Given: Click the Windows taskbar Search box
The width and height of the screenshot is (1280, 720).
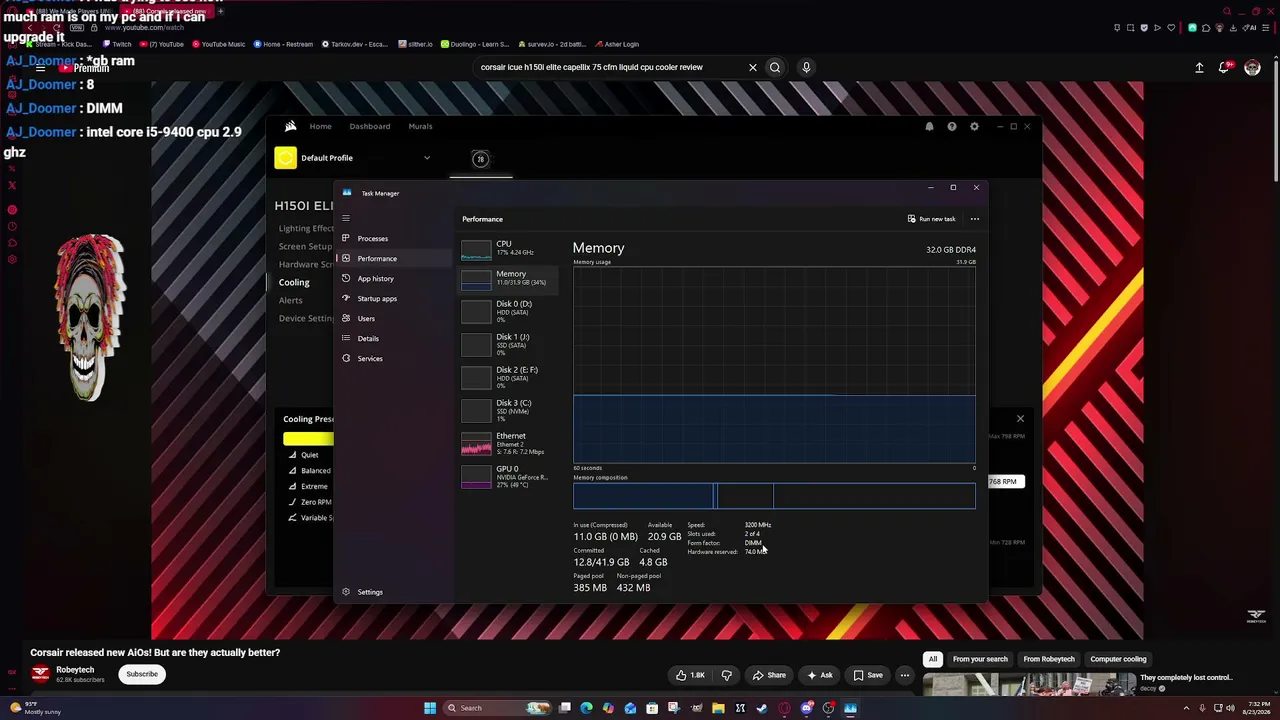Looking at the screenshot, I should pos(497,708).
